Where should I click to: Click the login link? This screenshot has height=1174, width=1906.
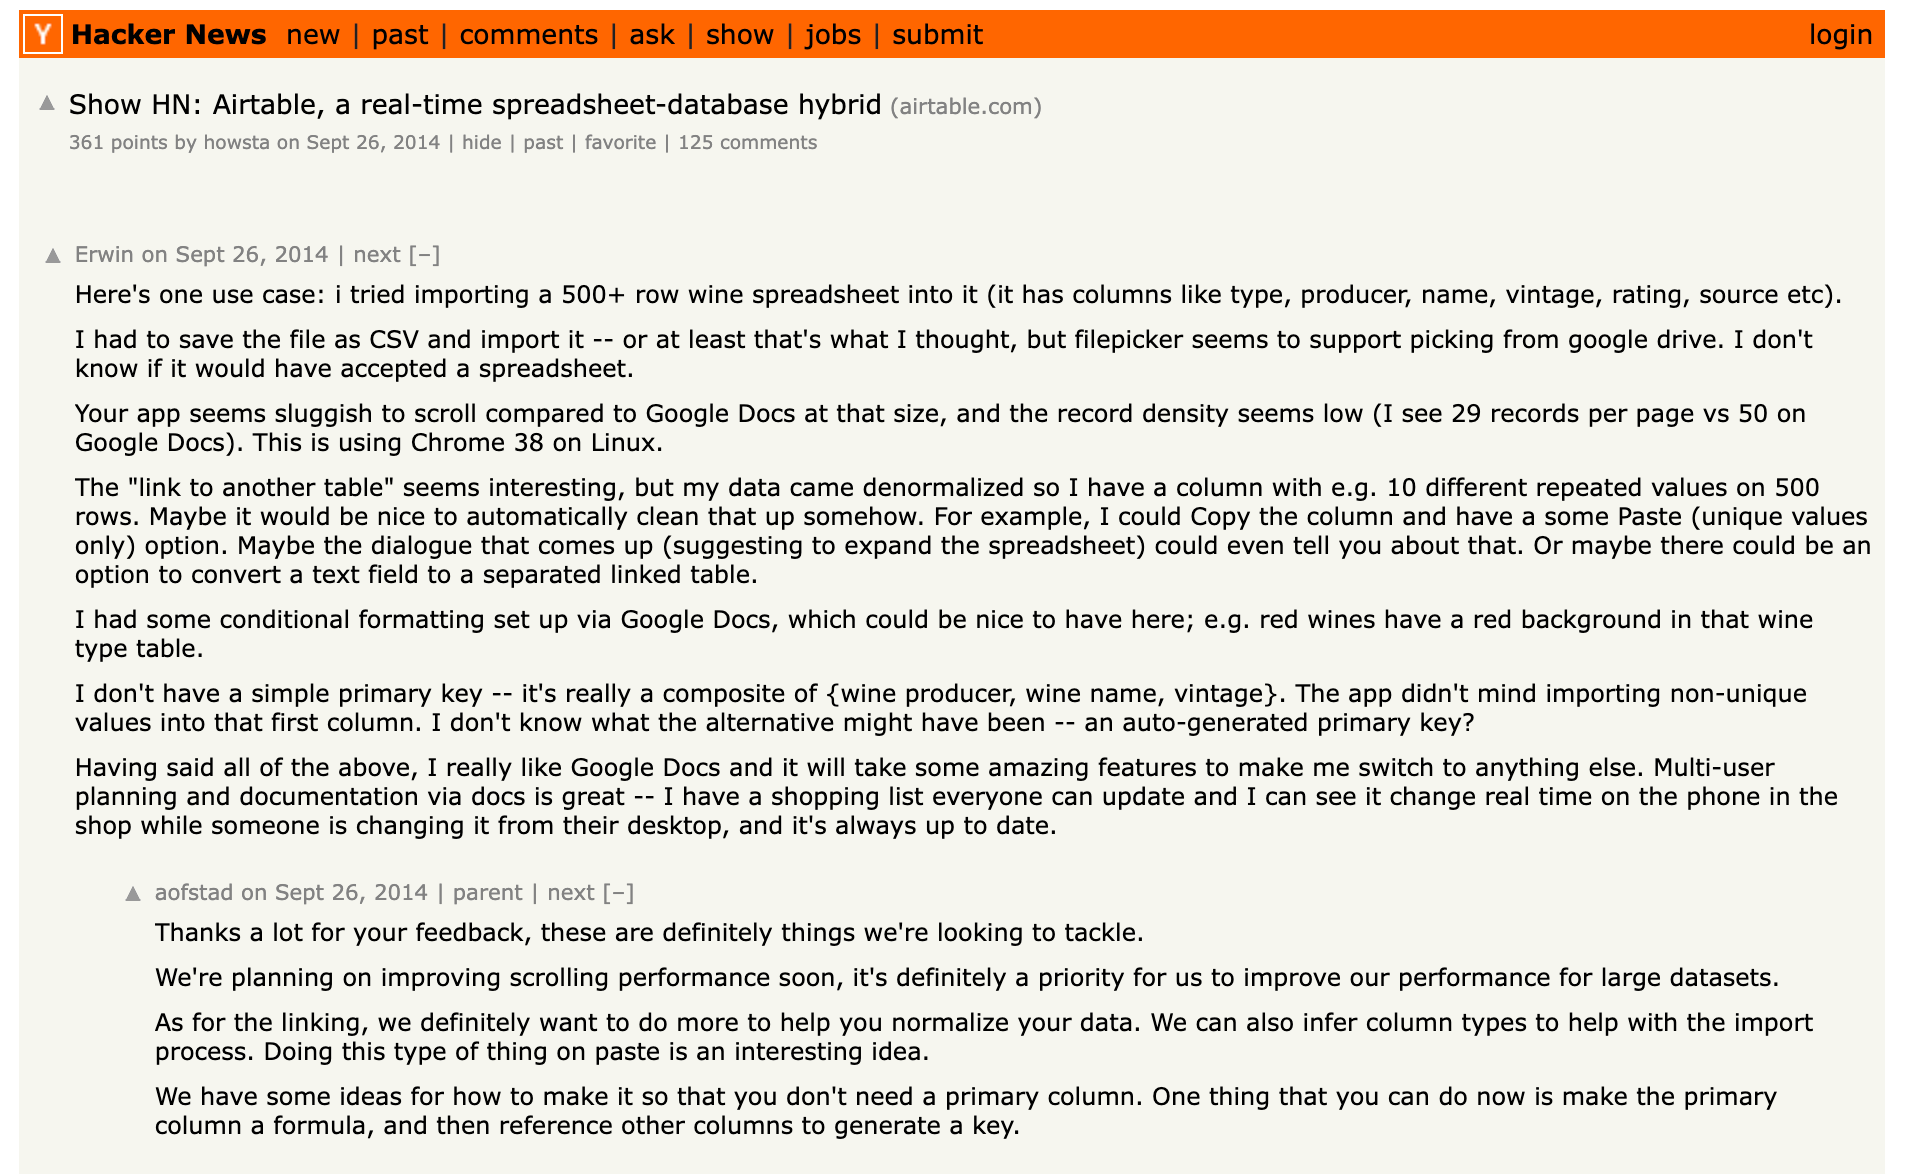(1839, 35)
